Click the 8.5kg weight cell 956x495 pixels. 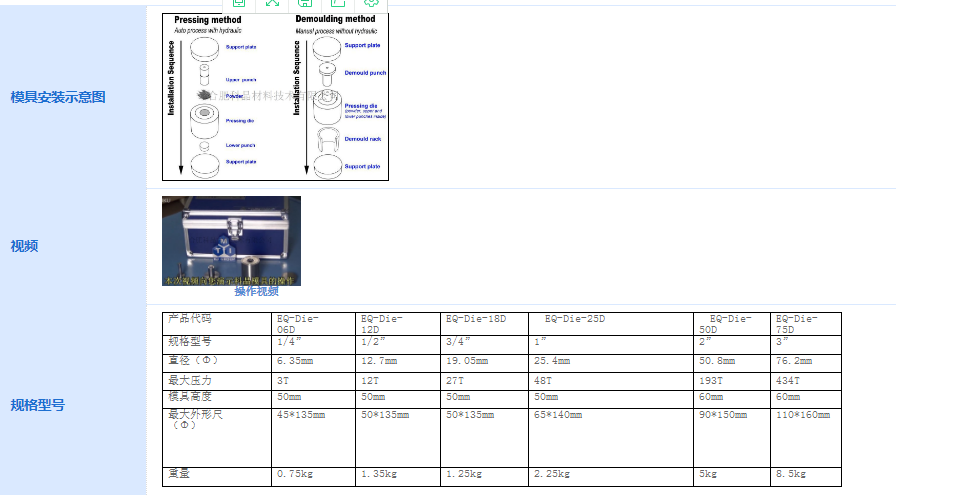point(806,477)
